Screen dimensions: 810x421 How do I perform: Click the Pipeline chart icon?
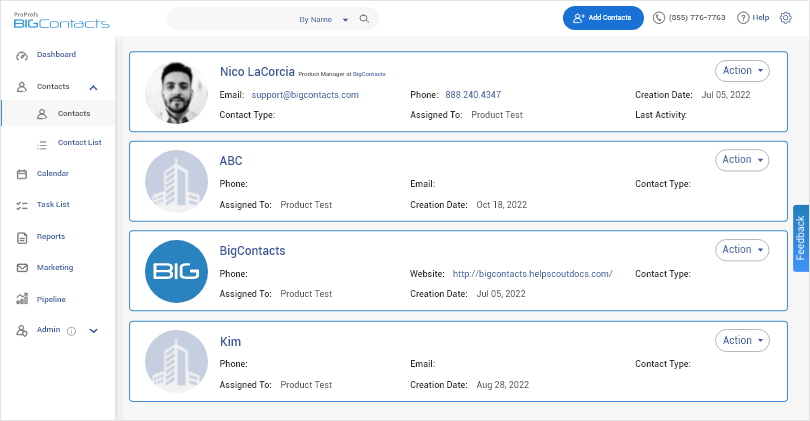click(22, 299)
